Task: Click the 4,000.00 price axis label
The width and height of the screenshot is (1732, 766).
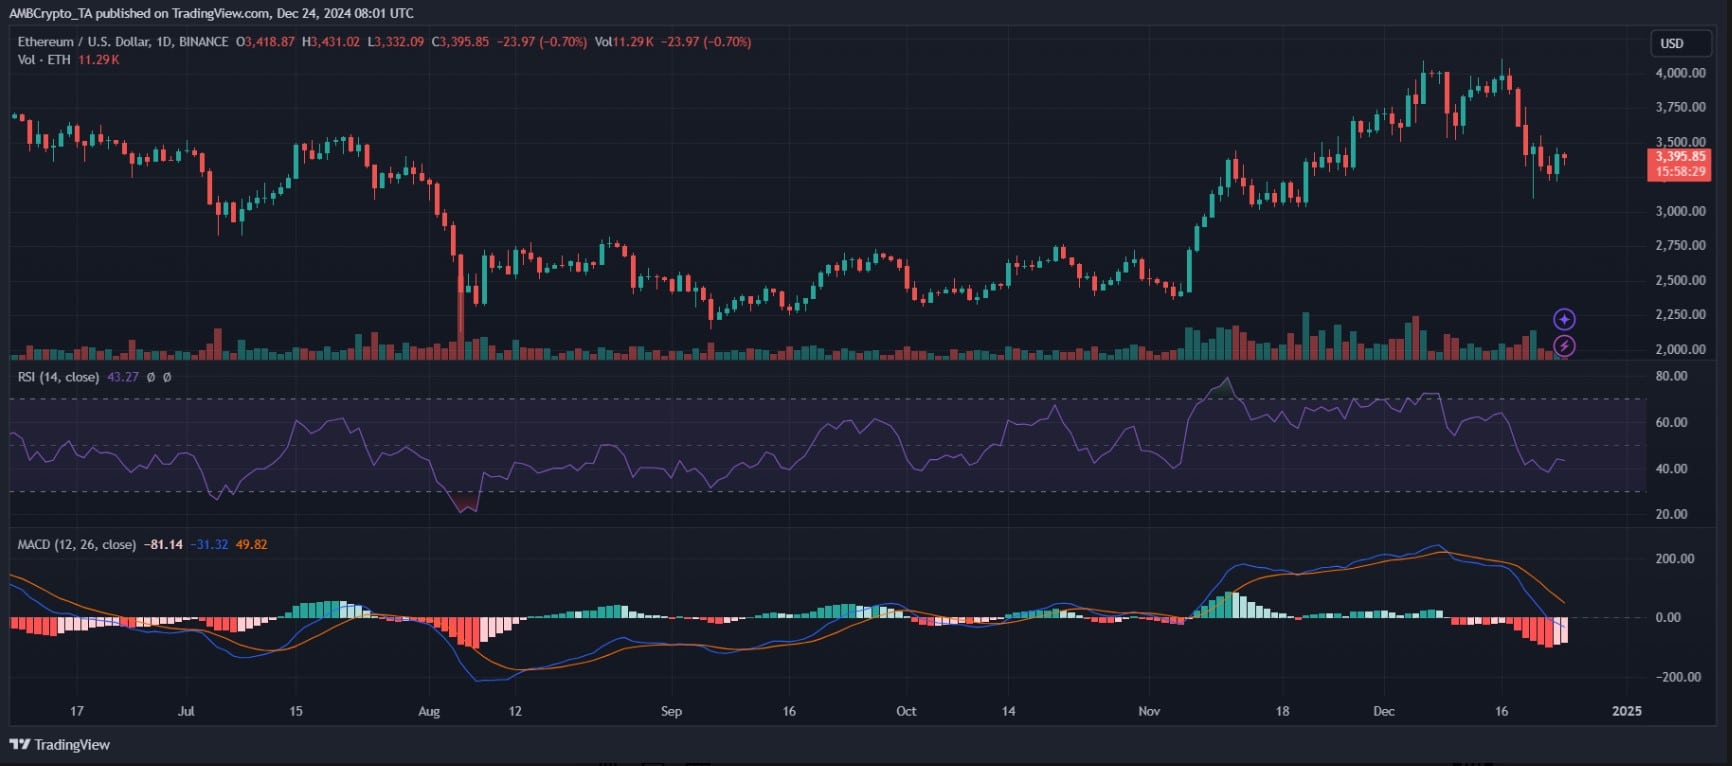Action: pos(1680,73)
